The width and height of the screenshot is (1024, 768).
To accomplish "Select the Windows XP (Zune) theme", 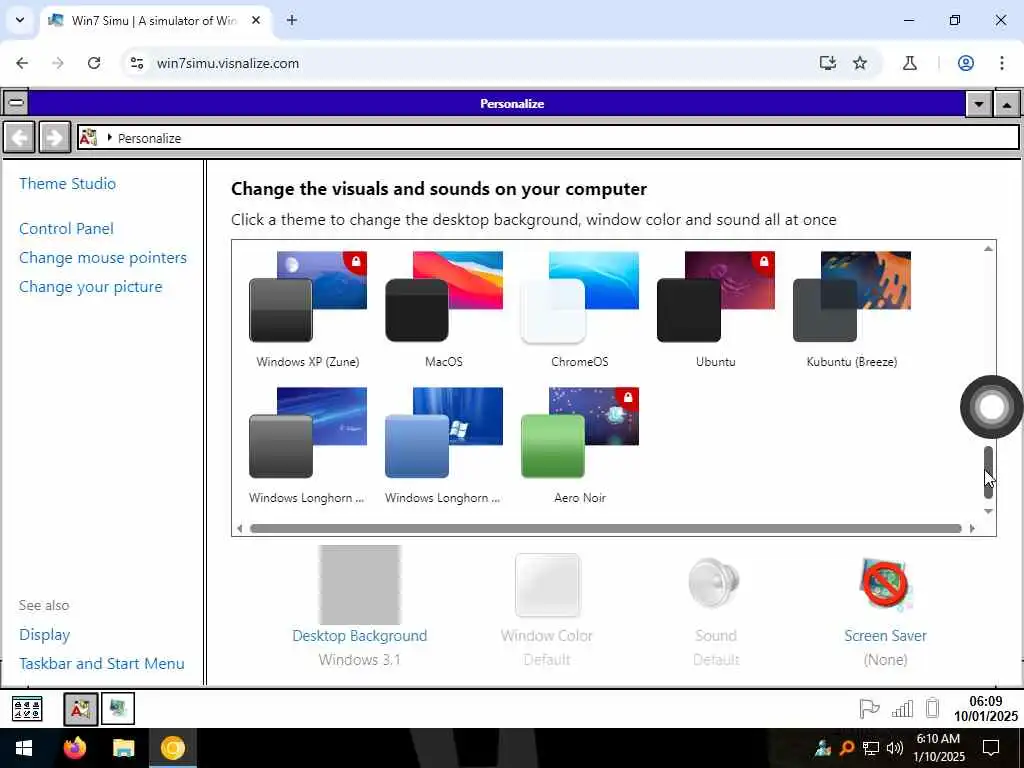I will (x=308, y=310).
